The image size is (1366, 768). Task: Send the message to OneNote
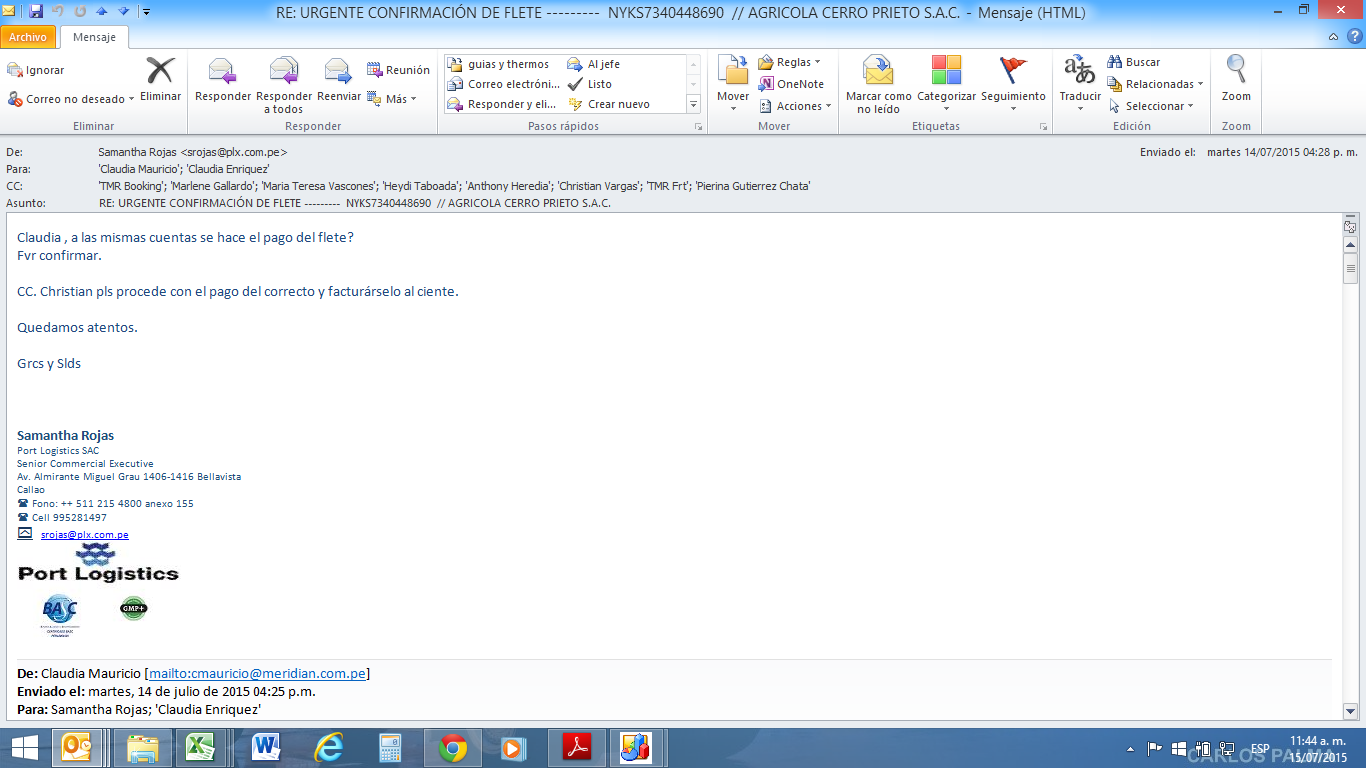coord(791,84)
